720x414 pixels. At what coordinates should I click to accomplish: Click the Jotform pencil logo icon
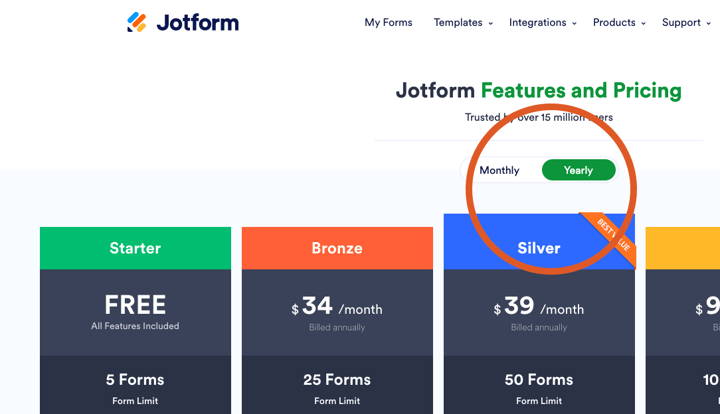[x=137, y=22]
